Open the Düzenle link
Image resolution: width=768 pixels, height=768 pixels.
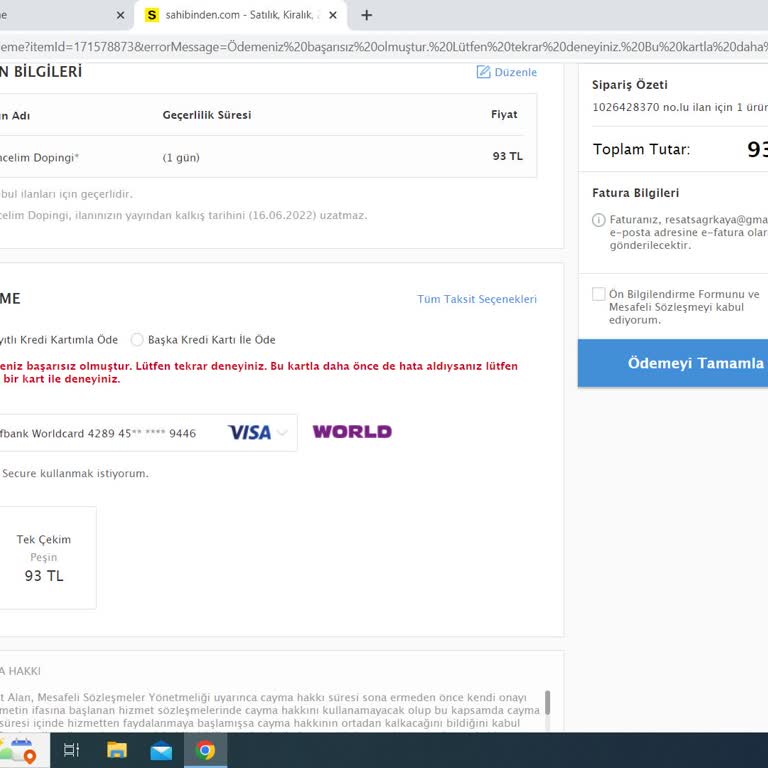(515, 72)
